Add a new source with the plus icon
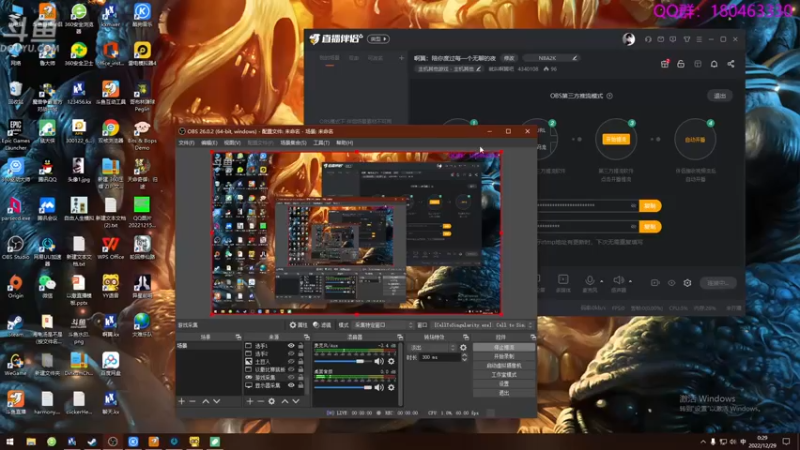 249,402
